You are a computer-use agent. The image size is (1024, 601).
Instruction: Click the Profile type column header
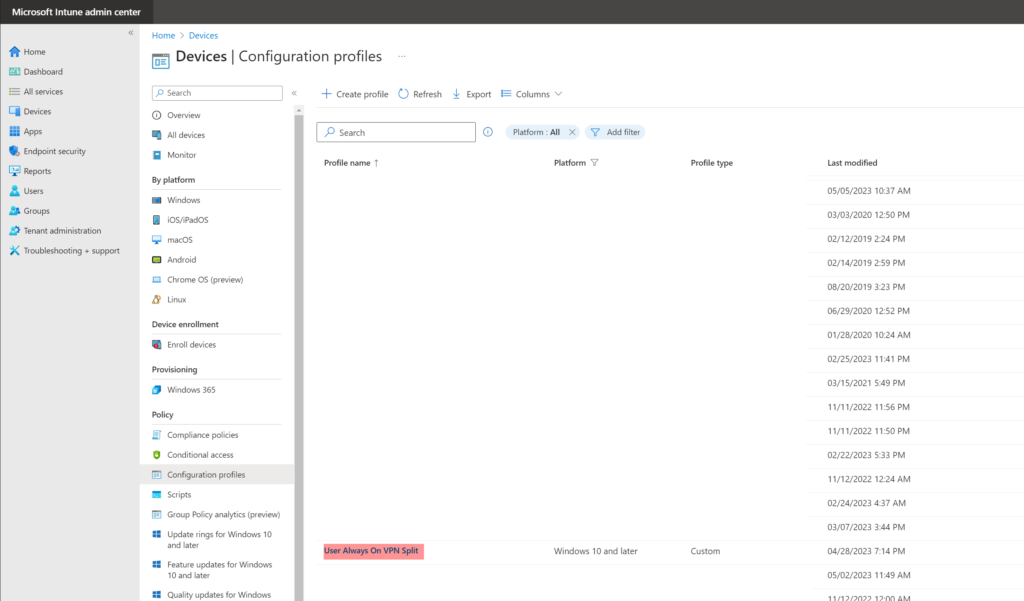[x=712, y=163]
